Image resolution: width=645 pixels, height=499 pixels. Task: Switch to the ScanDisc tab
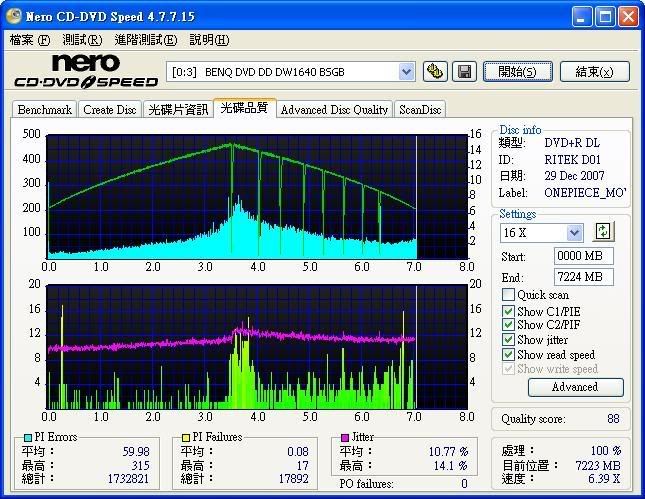tap(420, 110)
